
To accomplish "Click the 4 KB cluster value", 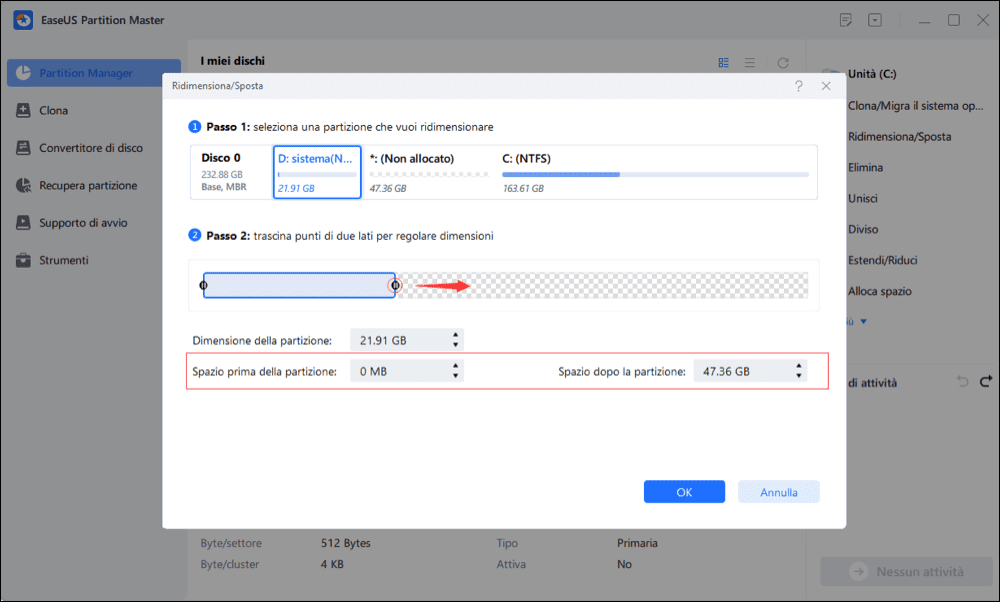I will coord(332,564).
